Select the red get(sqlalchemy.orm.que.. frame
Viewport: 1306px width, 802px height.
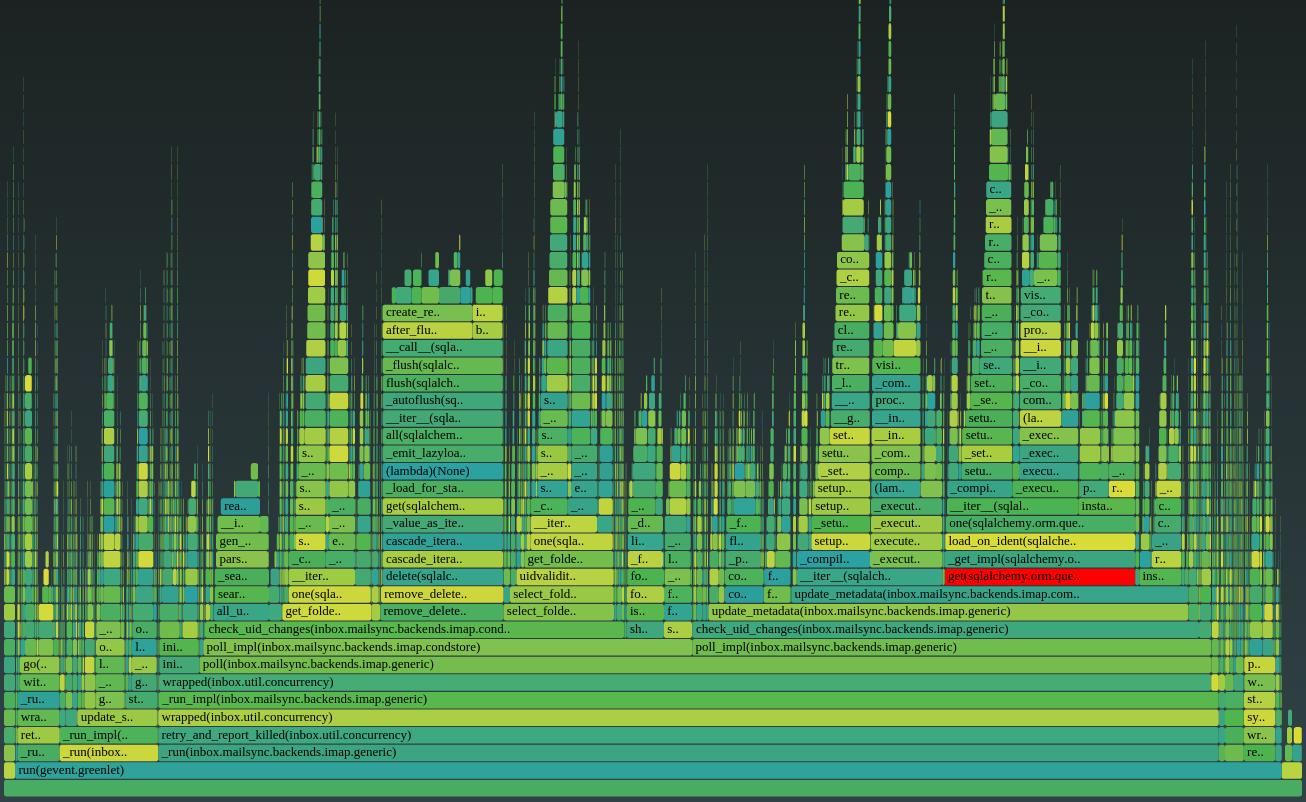1040,576
